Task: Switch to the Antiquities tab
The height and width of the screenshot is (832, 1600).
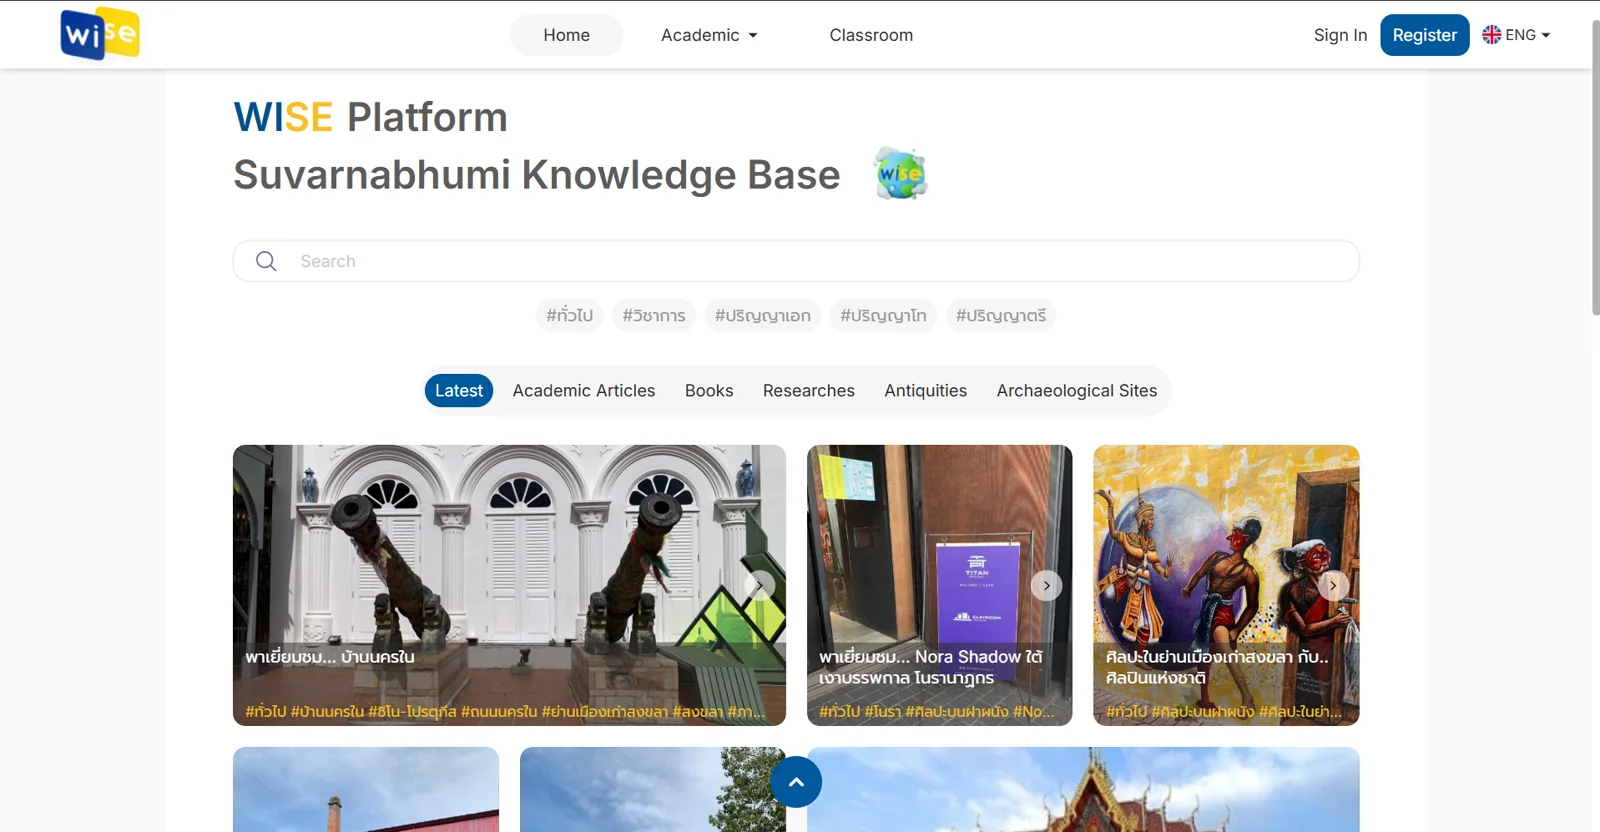Action: [x=925, y=390]
